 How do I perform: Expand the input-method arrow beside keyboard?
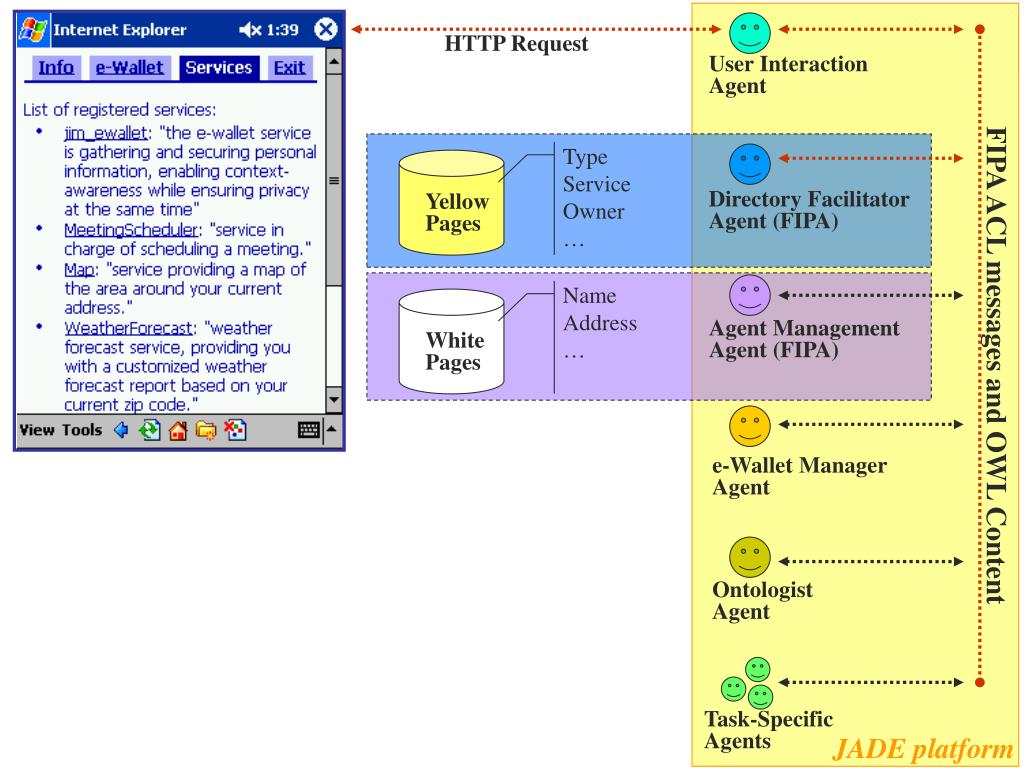(332, 429)
